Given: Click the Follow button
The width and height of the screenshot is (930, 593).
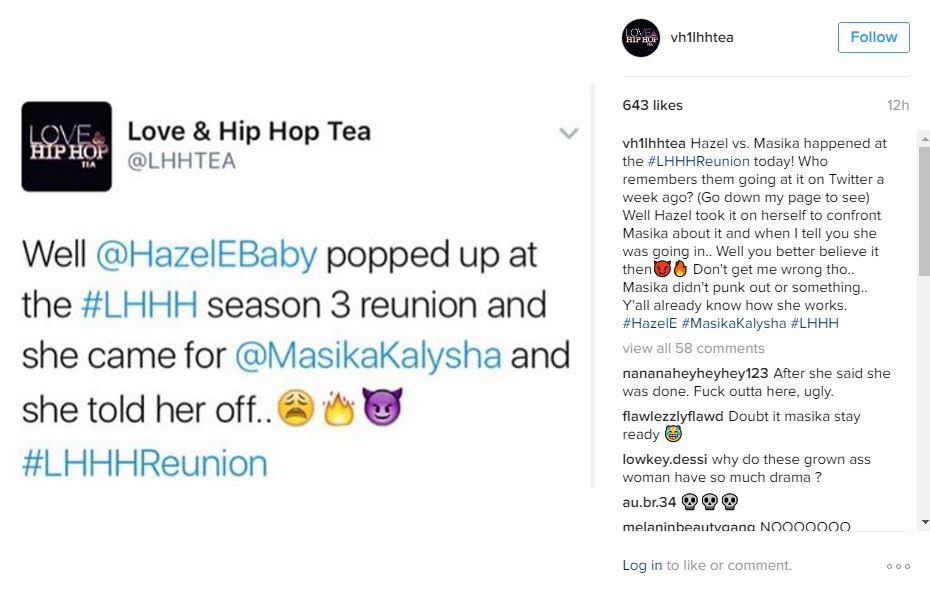Looking at the screenshot, I should [874, 37].
